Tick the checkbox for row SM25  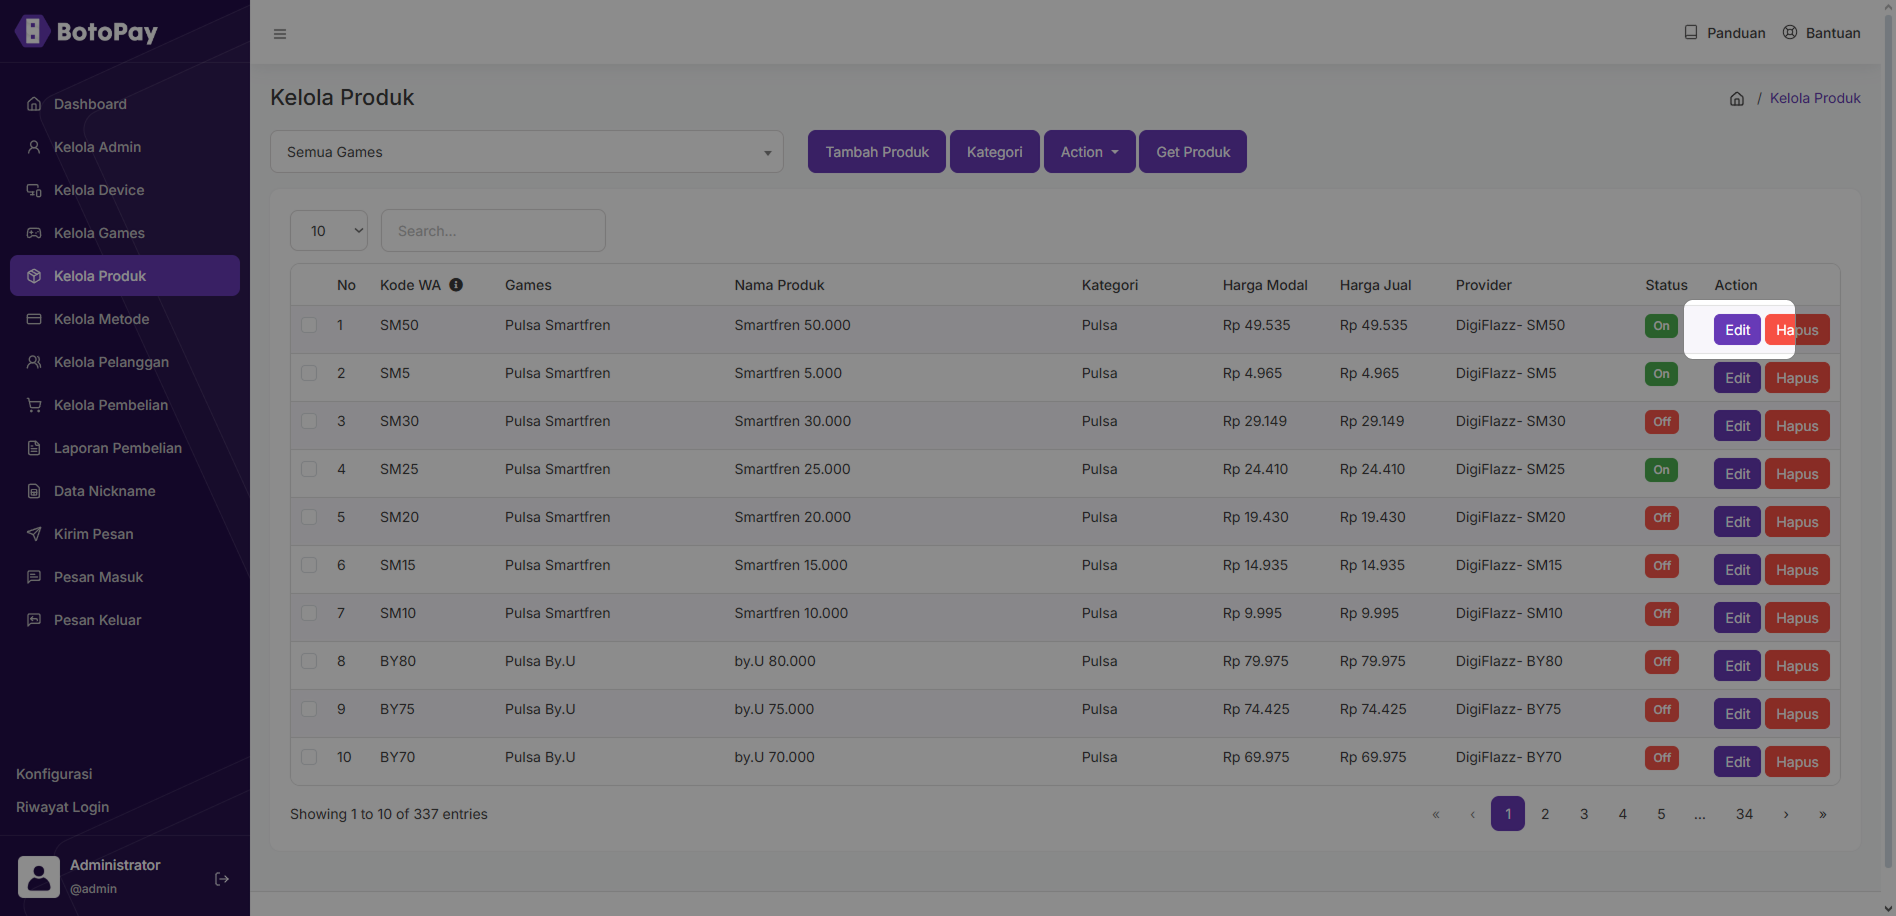tap(309, 469)
